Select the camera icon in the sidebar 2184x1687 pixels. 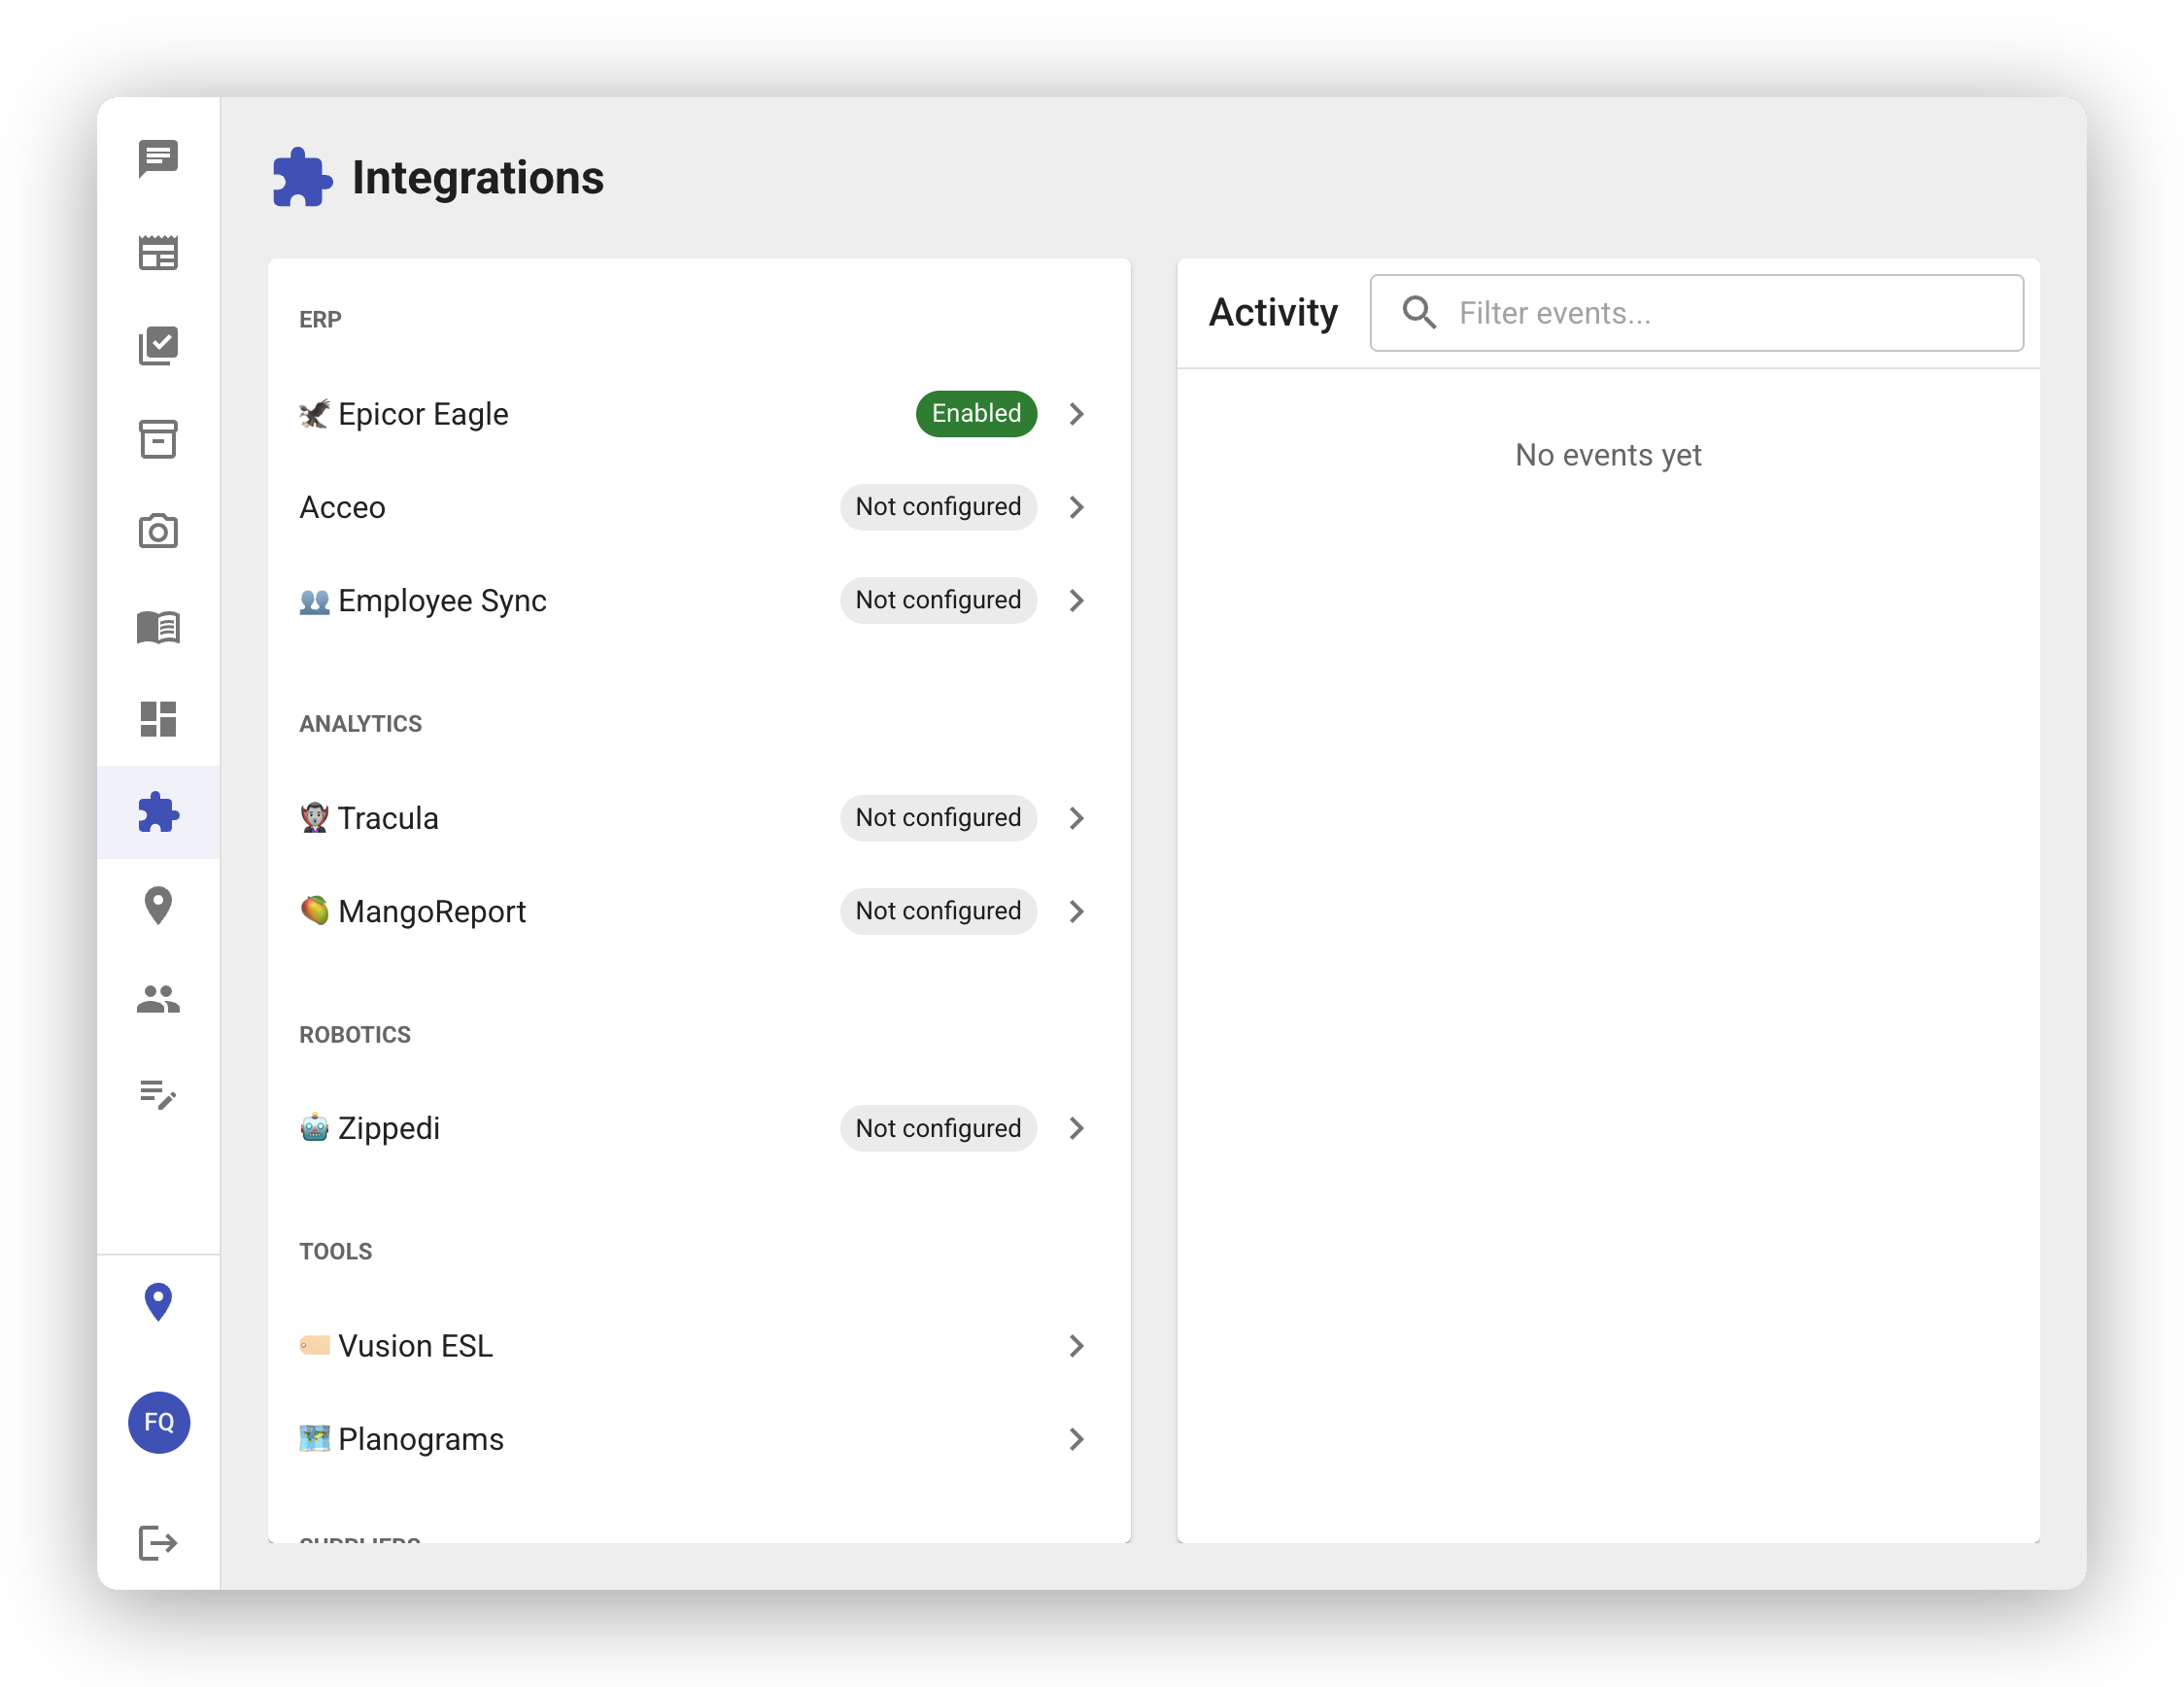click(158, 531)
